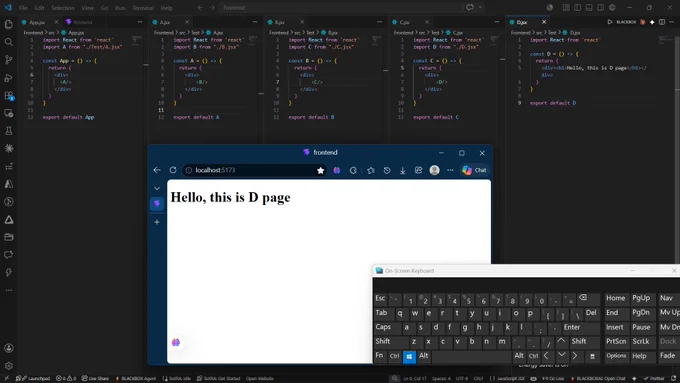Open browser Downloads icon
The height and width of the screenshot is (383, 680).
(x=402, y=170)
